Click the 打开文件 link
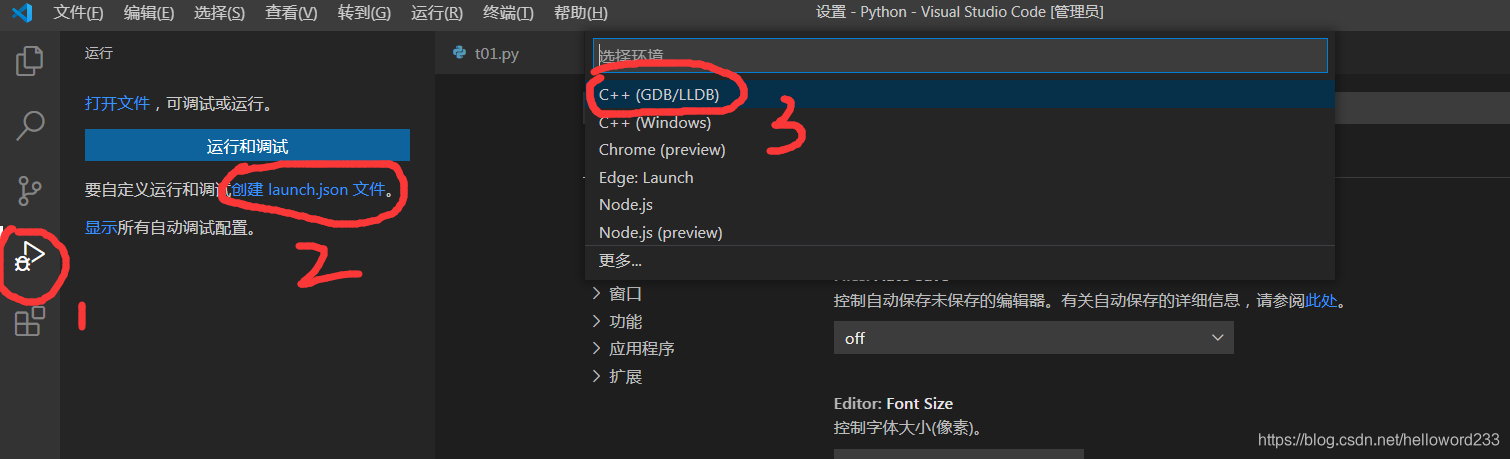Viewport: 1510px width, 459px height. [x=117, y=103]
